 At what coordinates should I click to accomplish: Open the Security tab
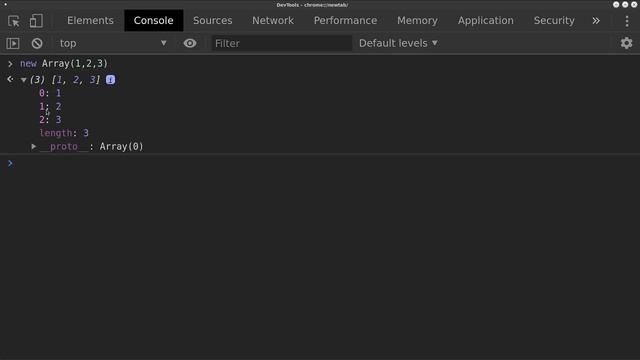point(554,20)
